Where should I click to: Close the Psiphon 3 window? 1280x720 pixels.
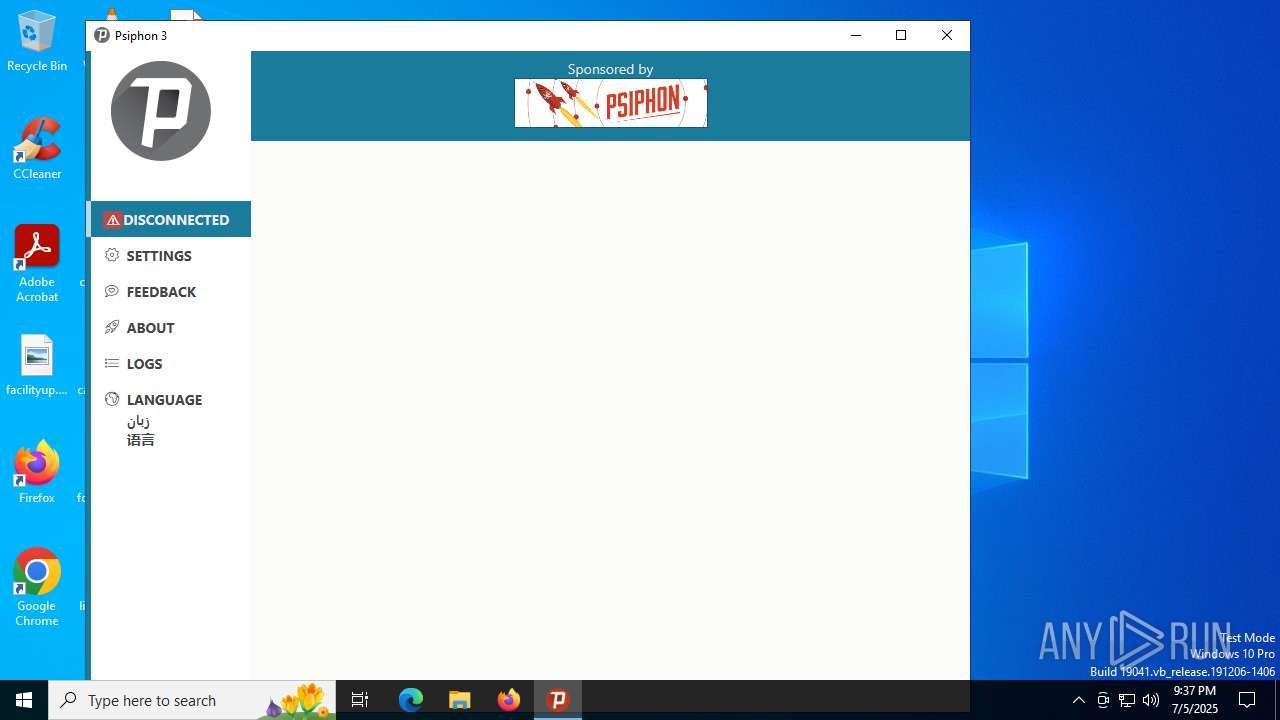coord(947,35)
